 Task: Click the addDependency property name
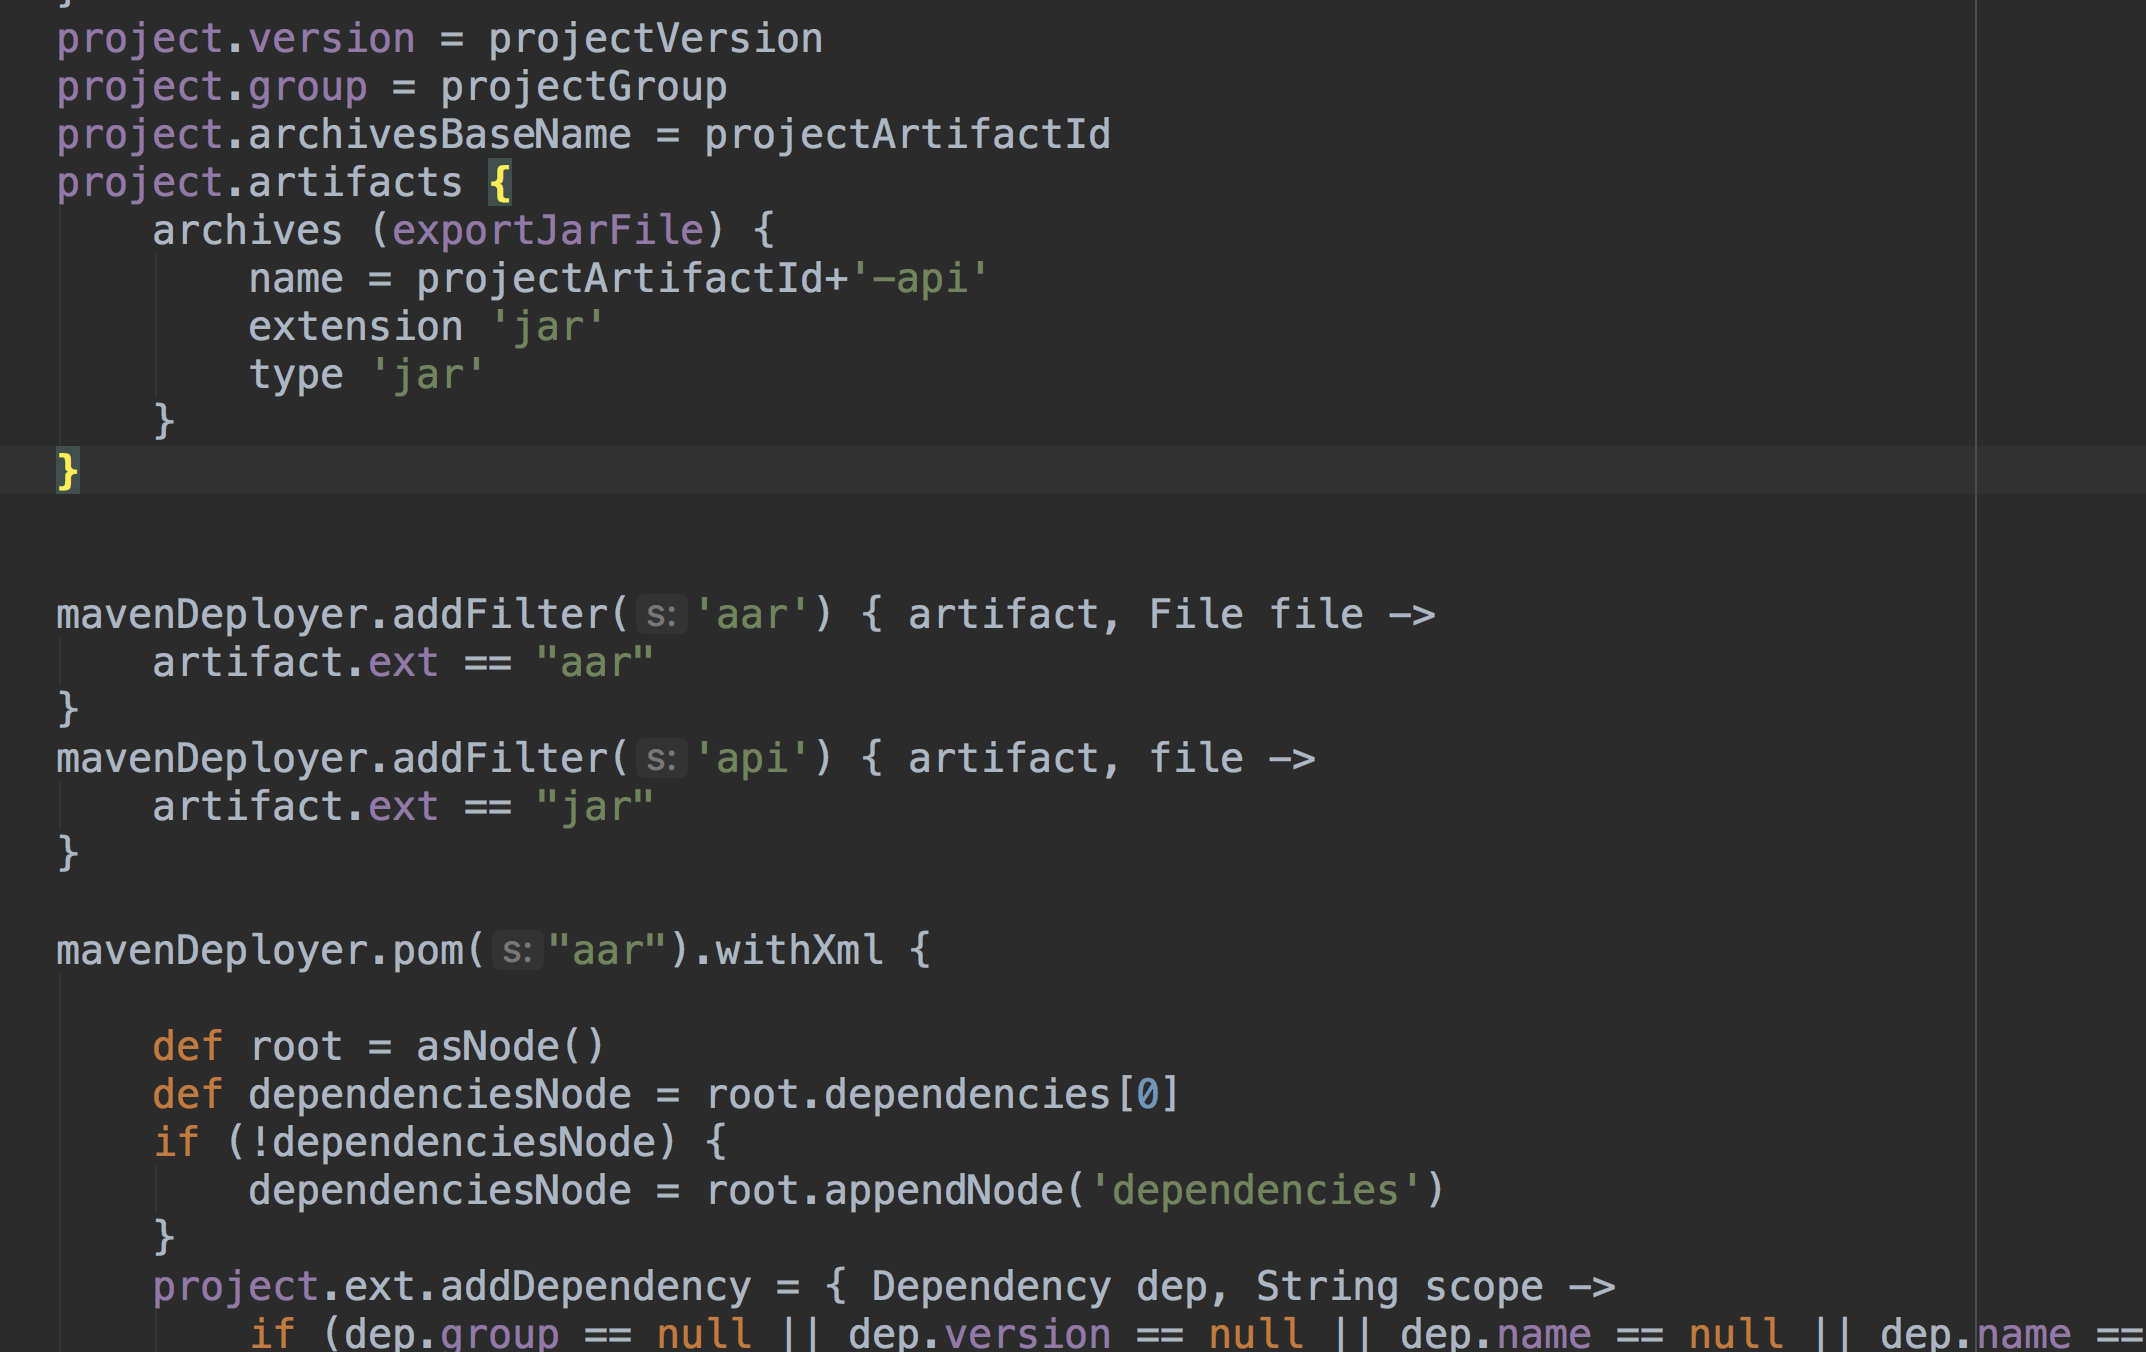[595, 1287]
